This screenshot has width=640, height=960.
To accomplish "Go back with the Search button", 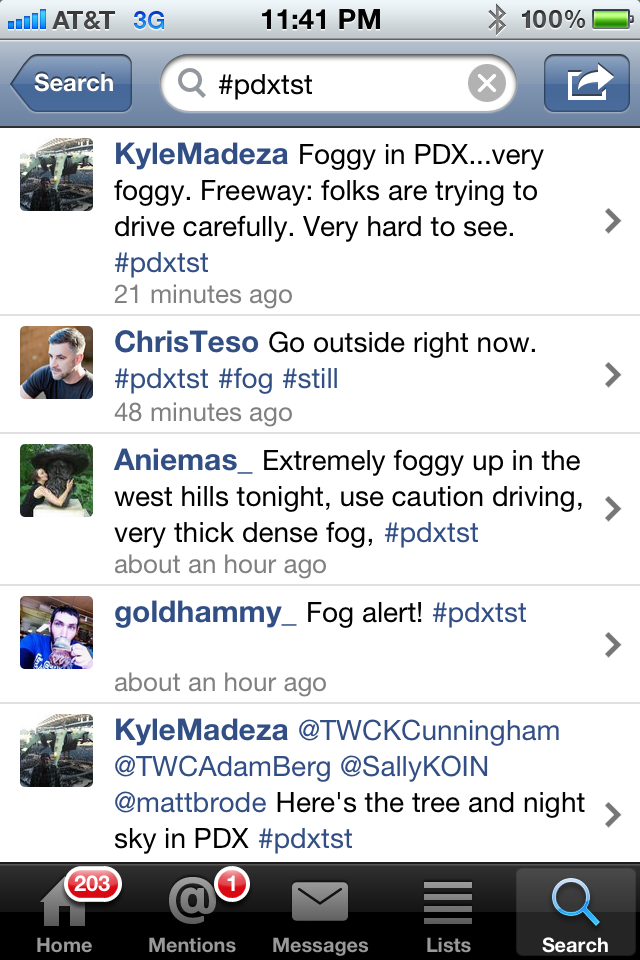I will point(72,84).
